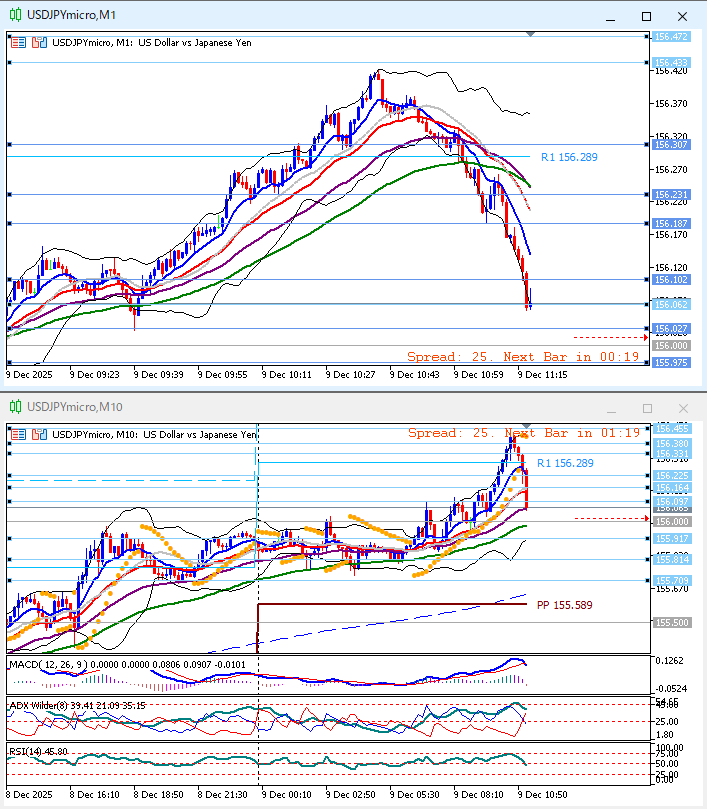This screenshot has height=809, width=707.
Task: Close the USDJPYmicro,M10 chart window
Action: coord(682,408)
